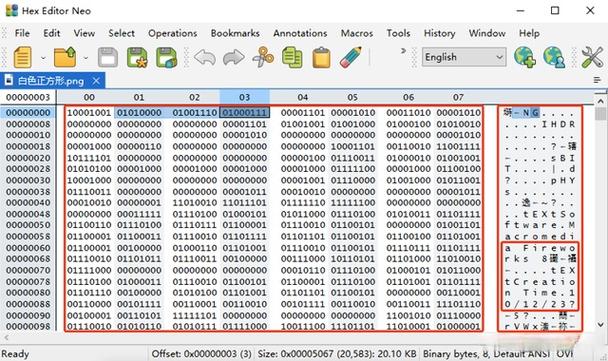Click offset label 00000048

28,214
